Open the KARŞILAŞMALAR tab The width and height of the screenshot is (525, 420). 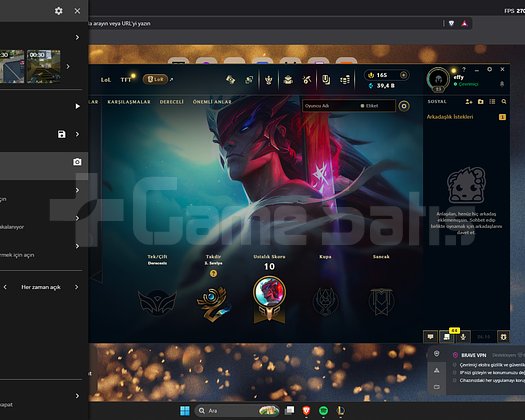[x=129, y=102]
